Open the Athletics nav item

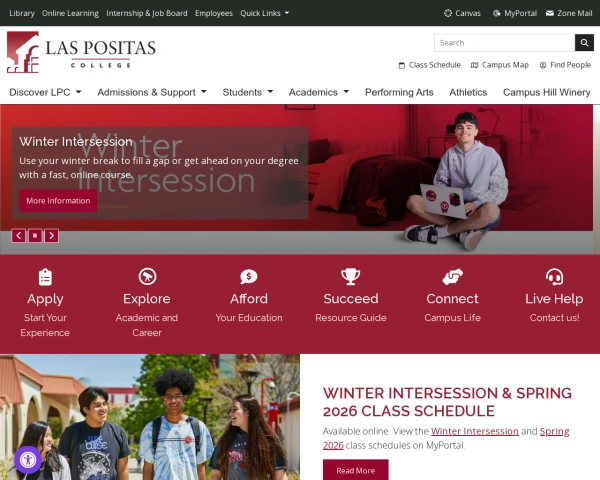tap(468, 92)
